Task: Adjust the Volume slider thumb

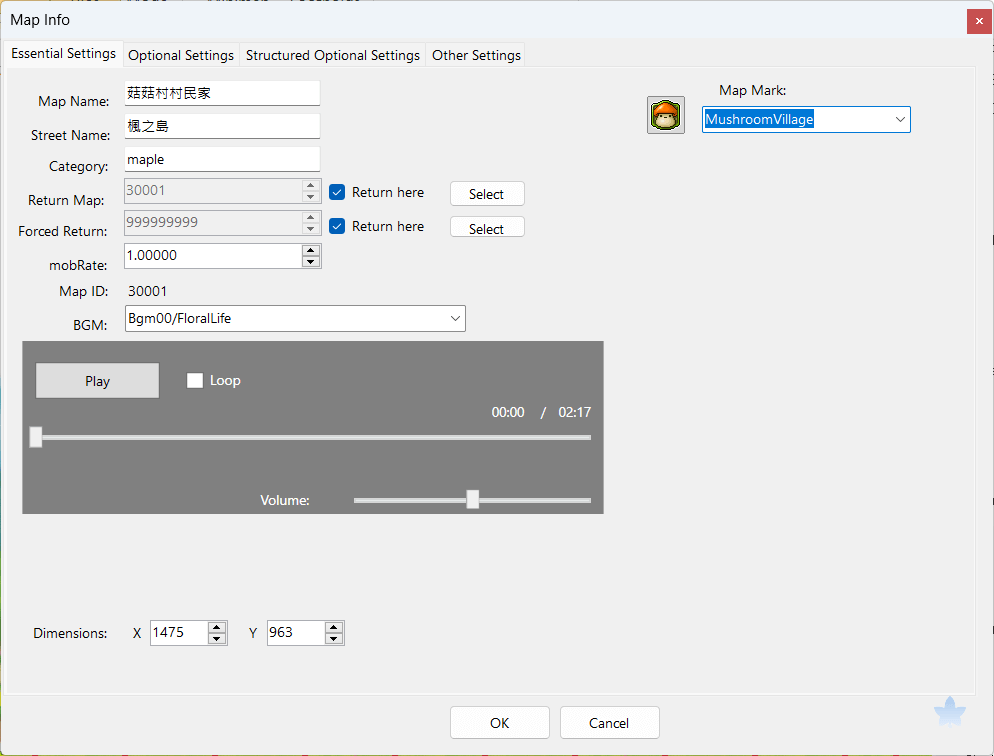Action: click(472, 499)
